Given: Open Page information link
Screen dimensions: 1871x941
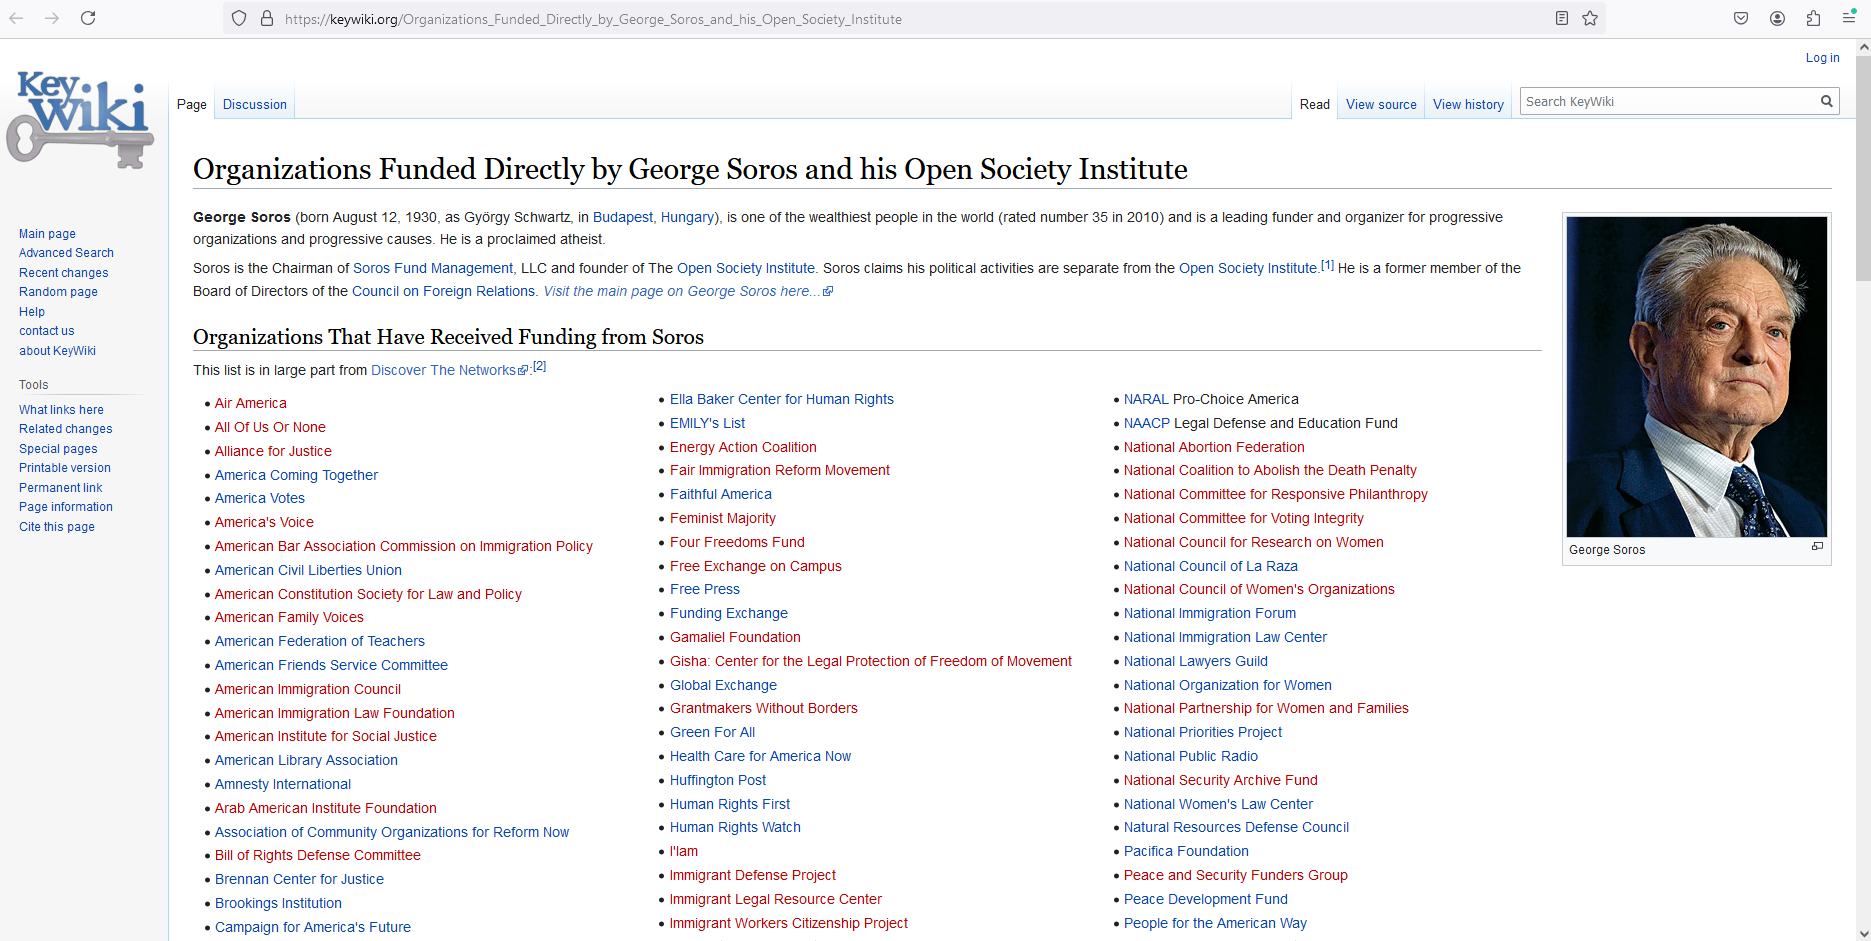Looking at the screenshot, I should [x=66, y=507].
